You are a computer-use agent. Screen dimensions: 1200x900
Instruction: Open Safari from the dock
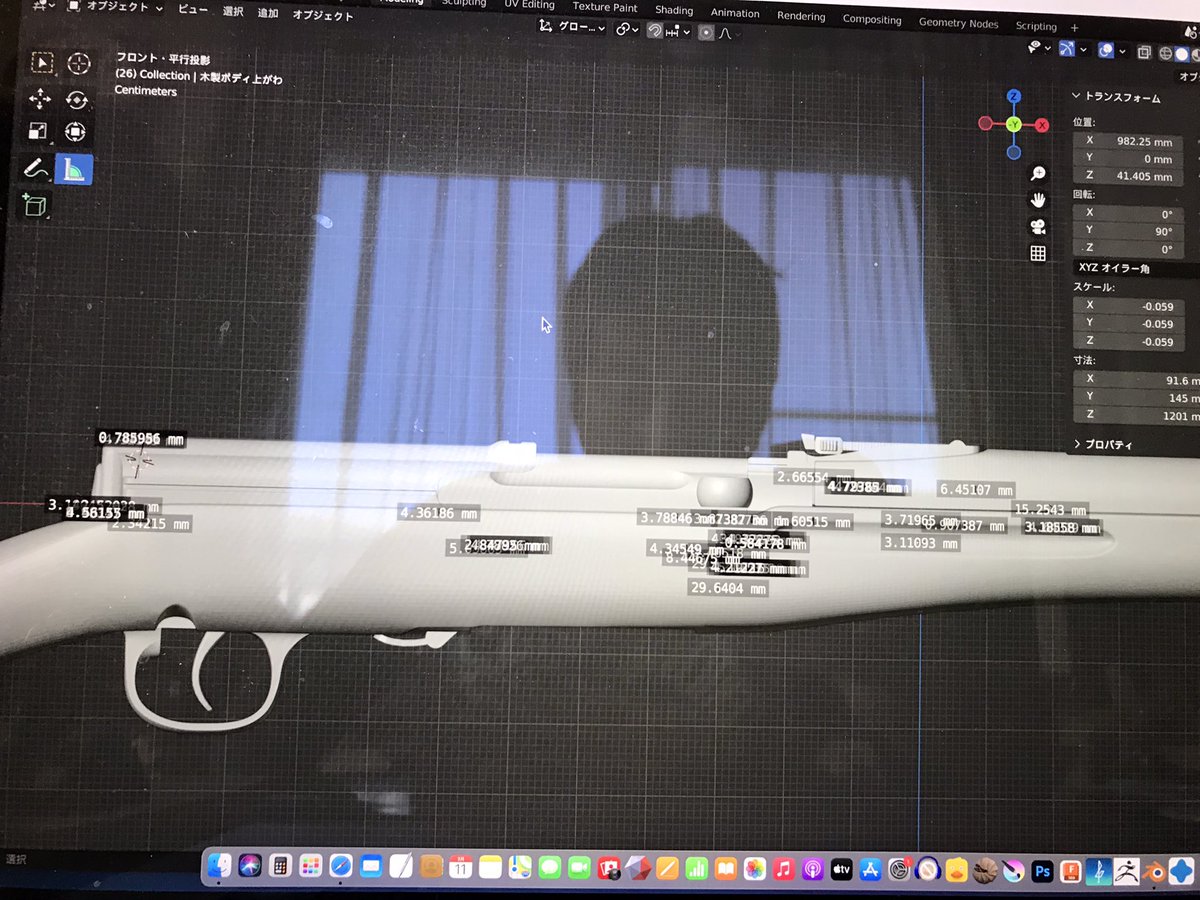pyautogui.click(x=340, y=866)
